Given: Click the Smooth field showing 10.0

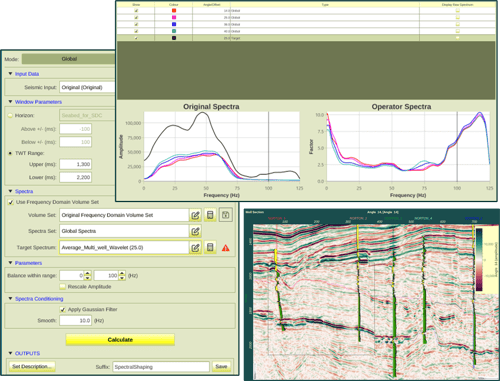Looking at the screenshot, I should tap(76, 320).
